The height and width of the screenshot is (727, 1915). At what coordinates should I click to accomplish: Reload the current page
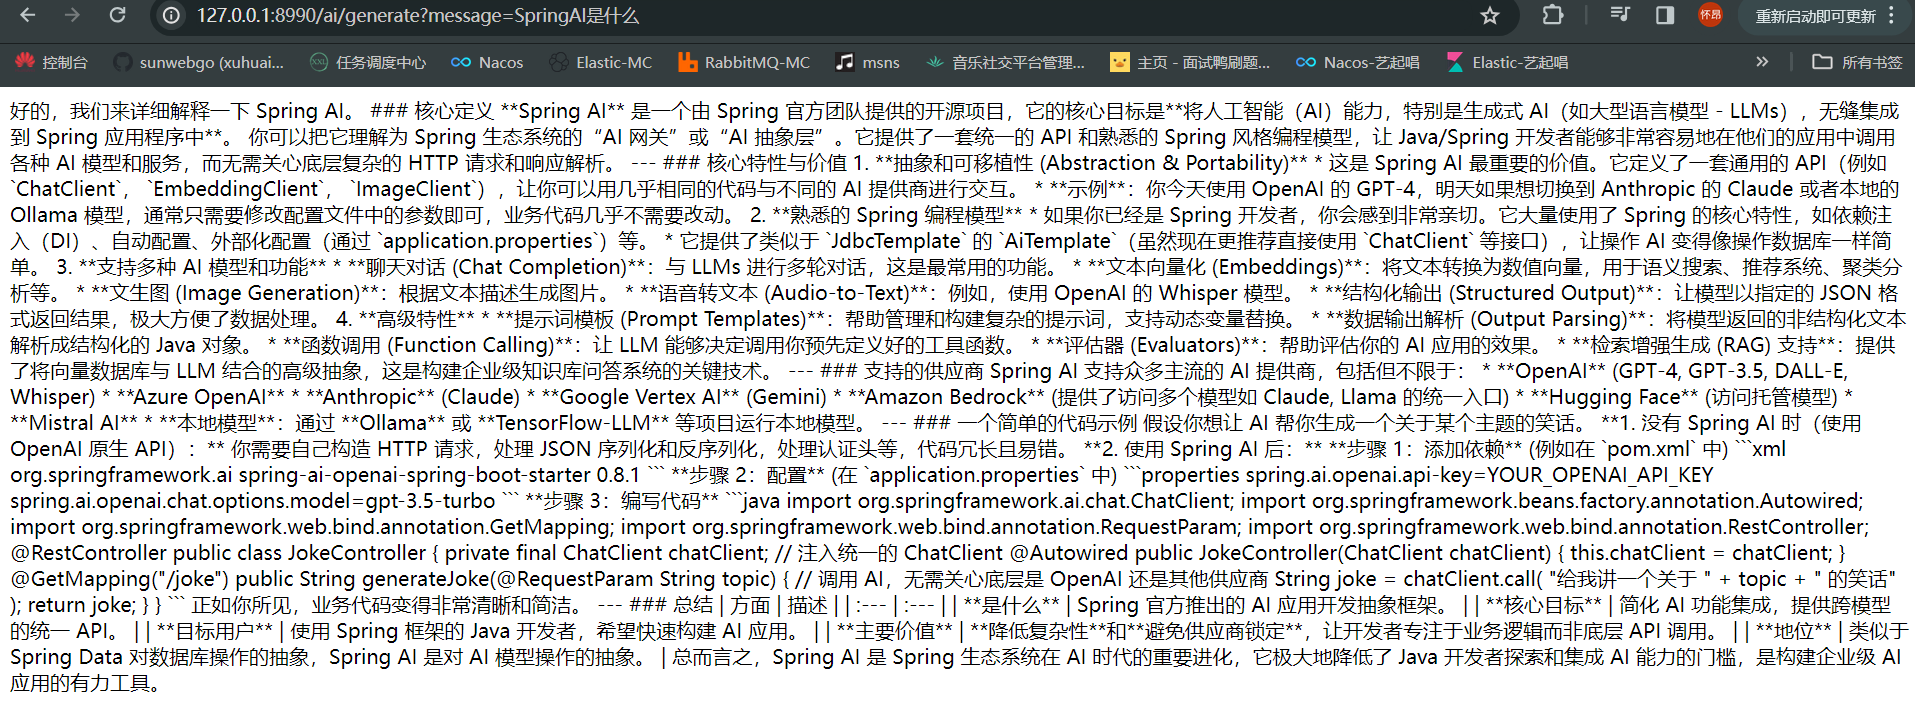click(117, 15)
